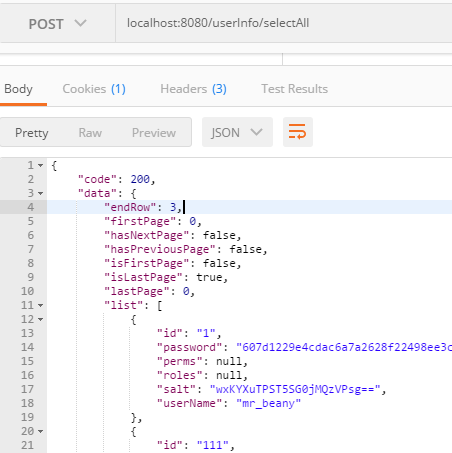The image size is (452, 453).
Task: Switch to the Body tab
Action: pyautogui.click(x=18, y=89)
